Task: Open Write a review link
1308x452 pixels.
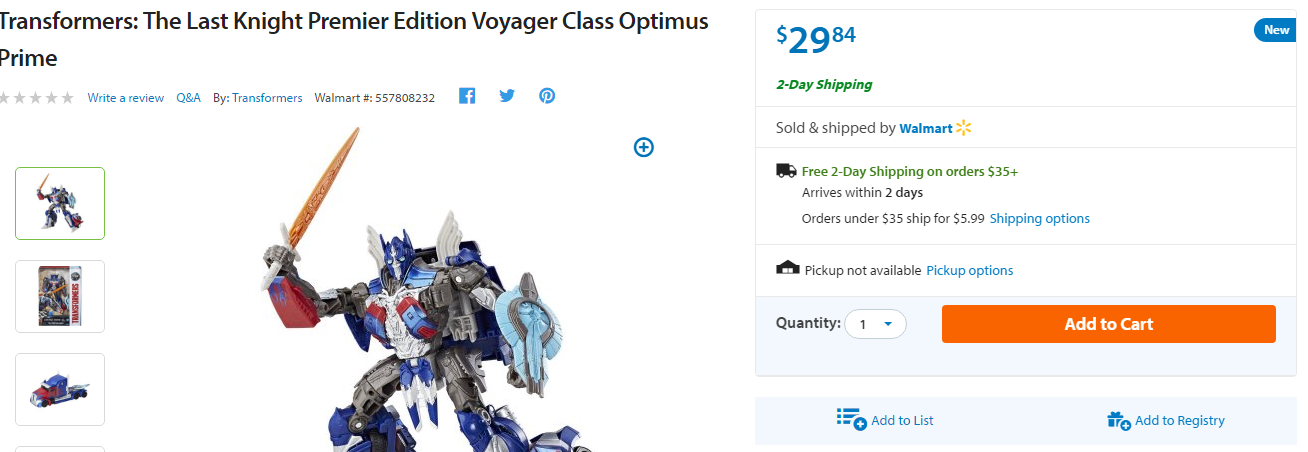Action: click(125, 98)
